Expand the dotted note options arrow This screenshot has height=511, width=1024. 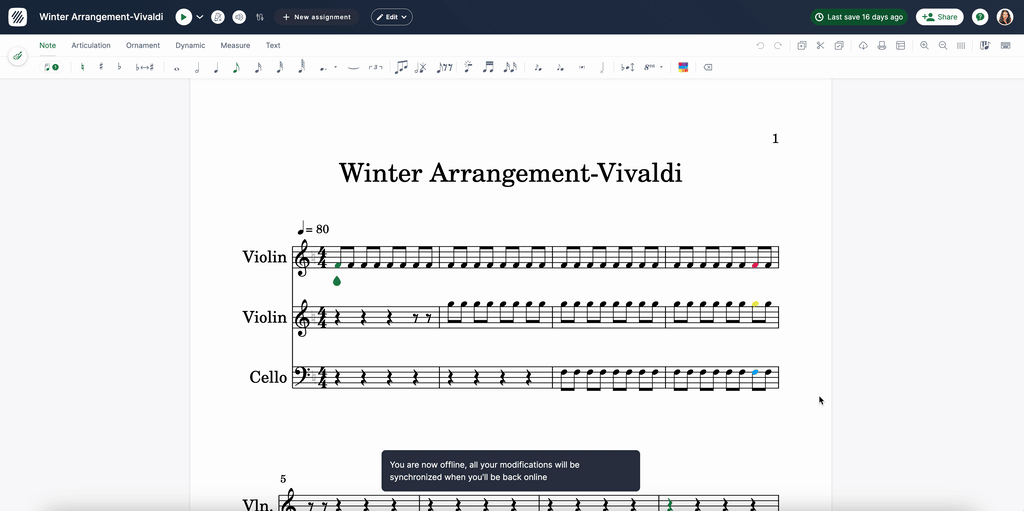(336, 67)
